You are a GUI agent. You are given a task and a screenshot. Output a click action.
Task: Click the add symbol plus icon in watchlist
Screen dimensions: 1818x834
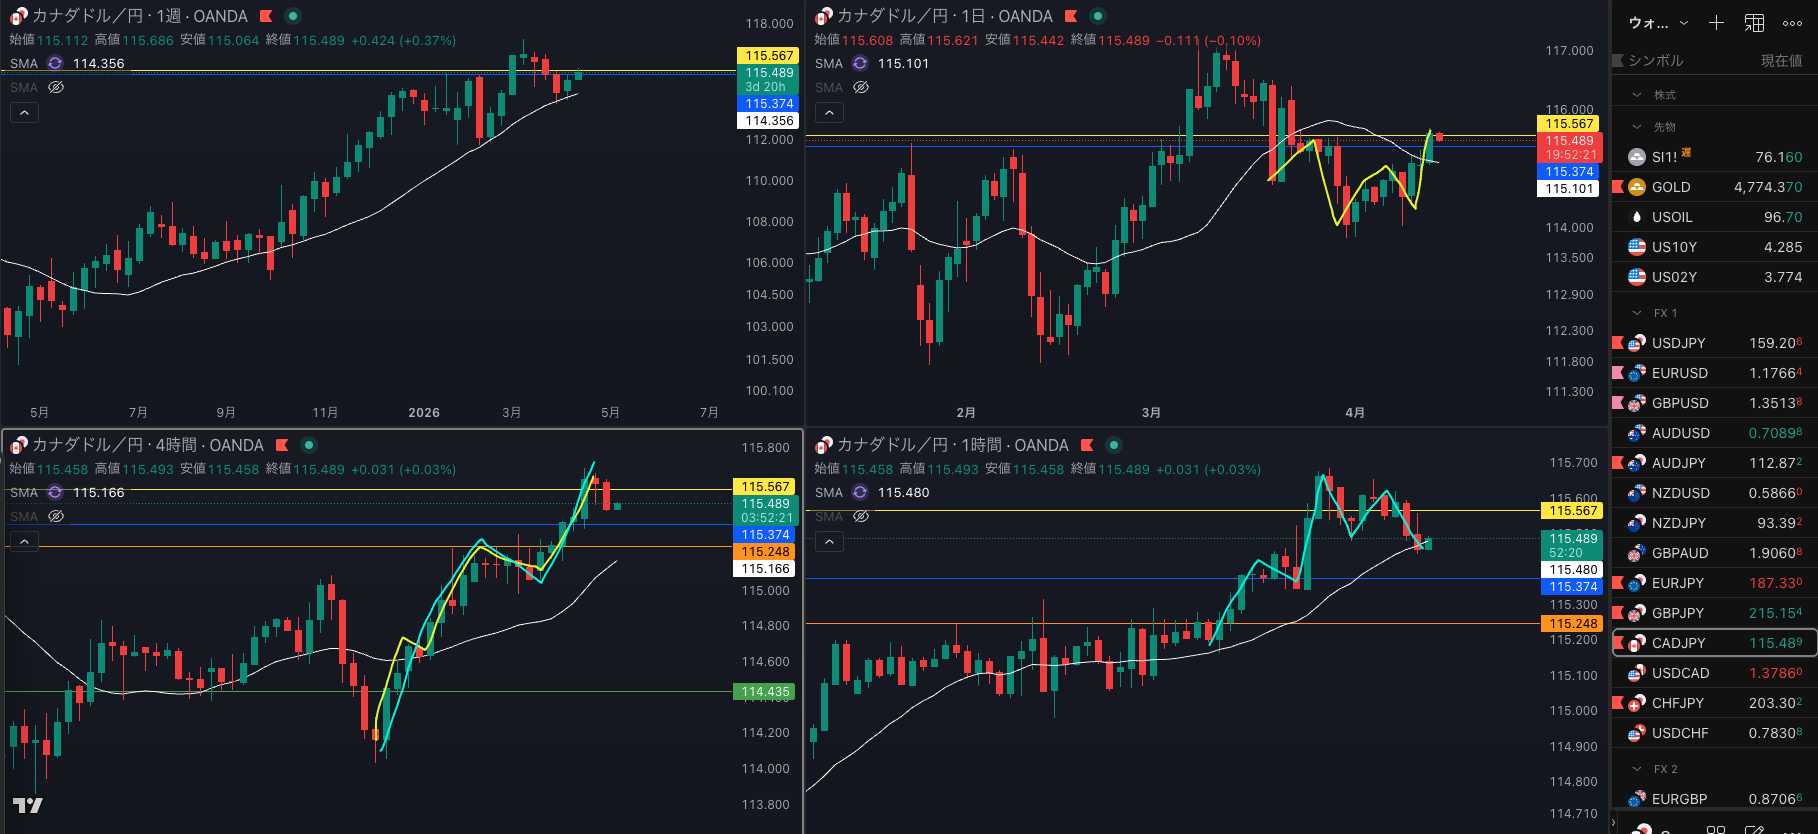[1716, 22]
